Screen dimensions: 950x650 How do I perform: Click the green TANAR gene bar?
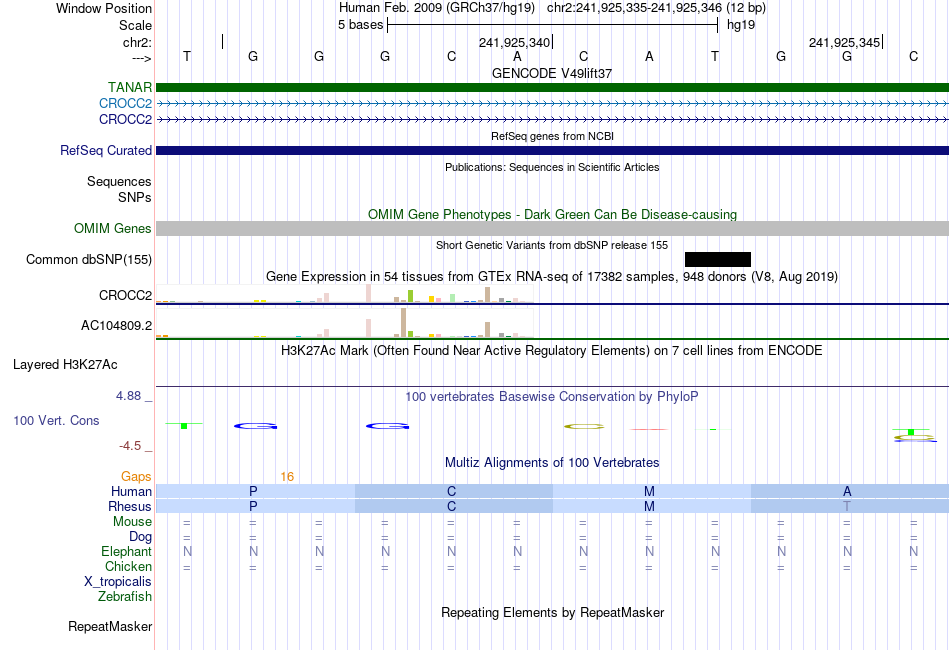[552, 87]
